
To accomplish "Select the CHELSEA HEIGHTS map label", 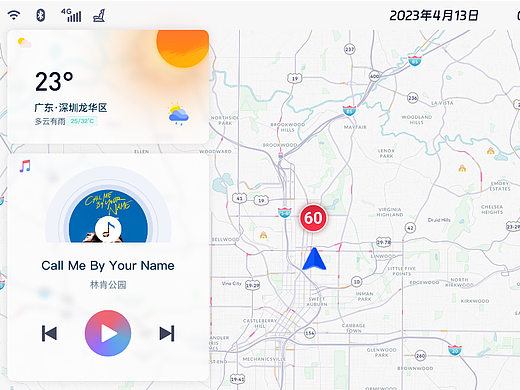I will coord(492,209).
